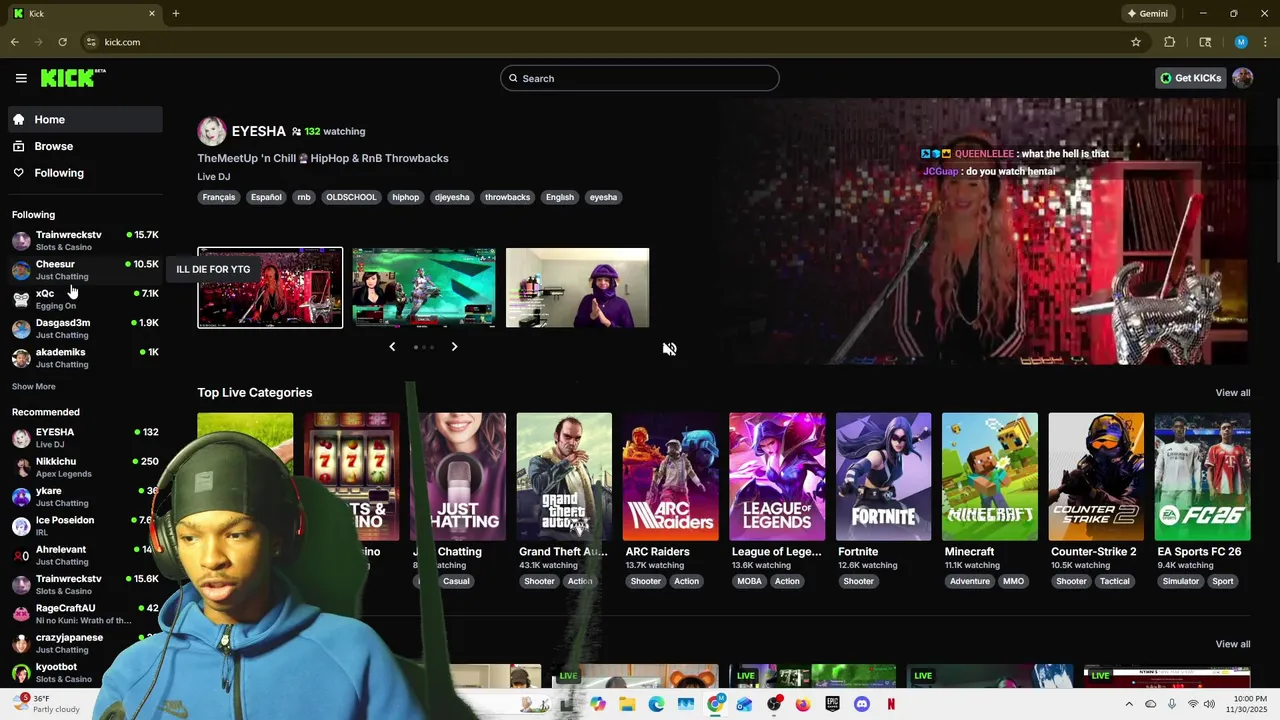Focus the Search input field

640,78
